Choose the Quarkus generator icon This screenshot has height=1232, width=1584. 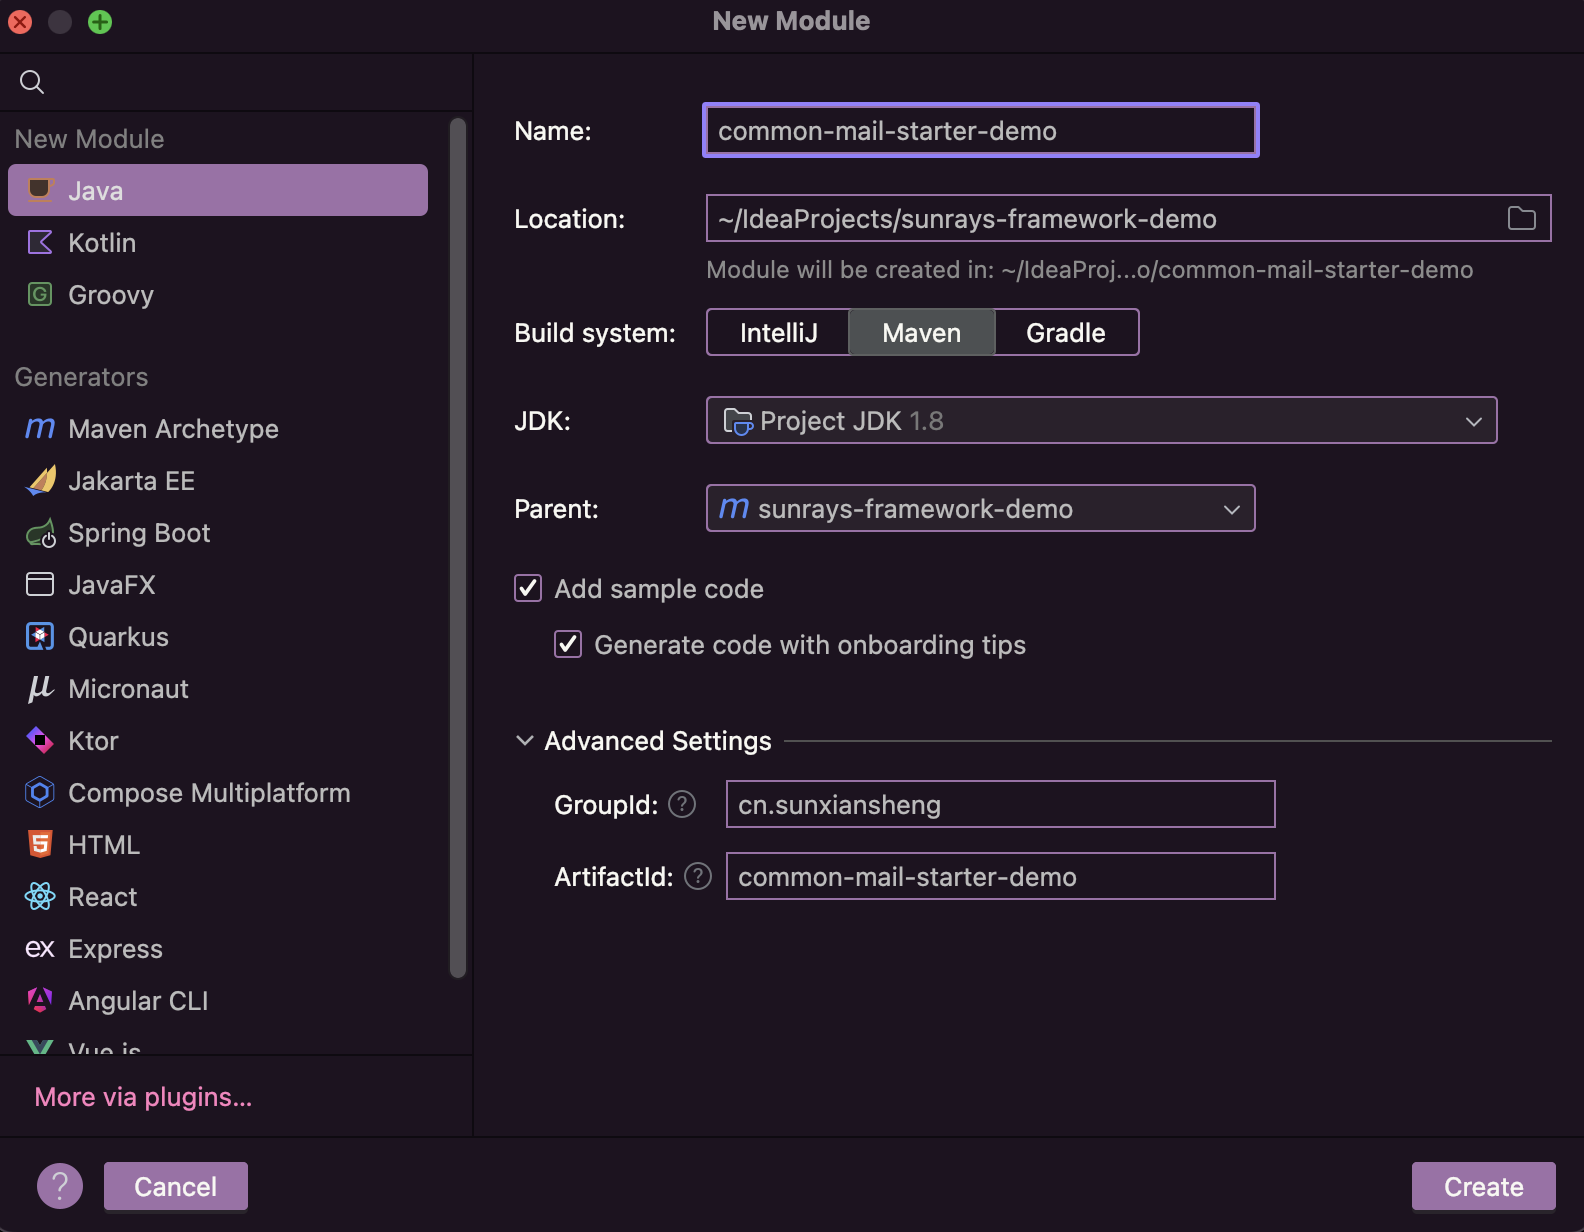click(x=40, y=636)
